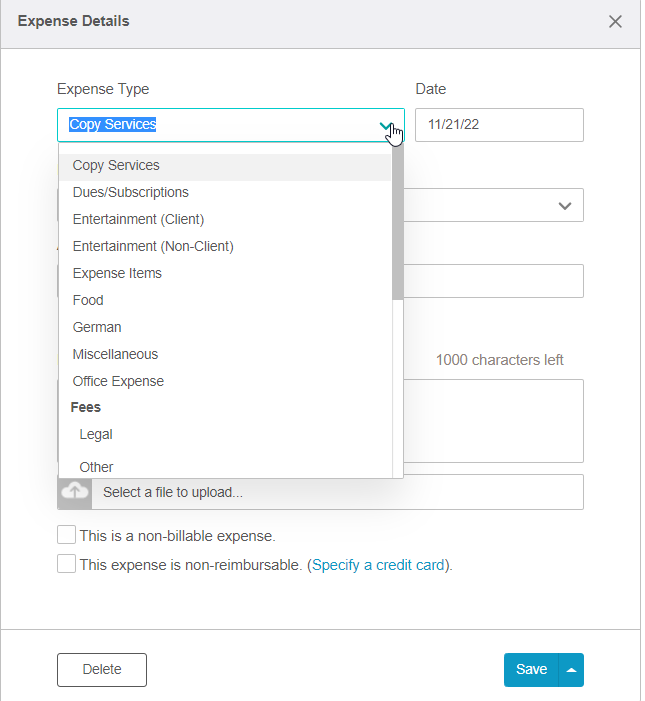The width and height of the screenshot is (645, 701).
Task: Open the Save options arrow
Action: pyautogui.click(x=571, y=670)
